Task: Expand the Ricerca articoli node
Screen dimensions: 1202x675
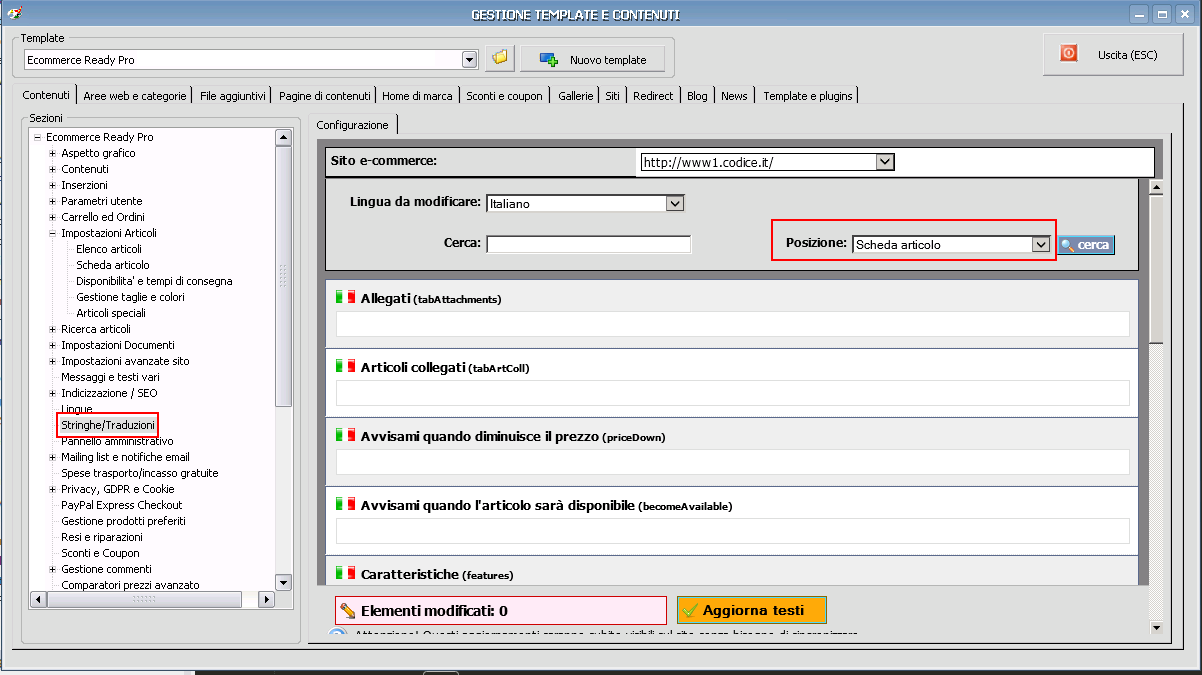Action: pos(52,329)
